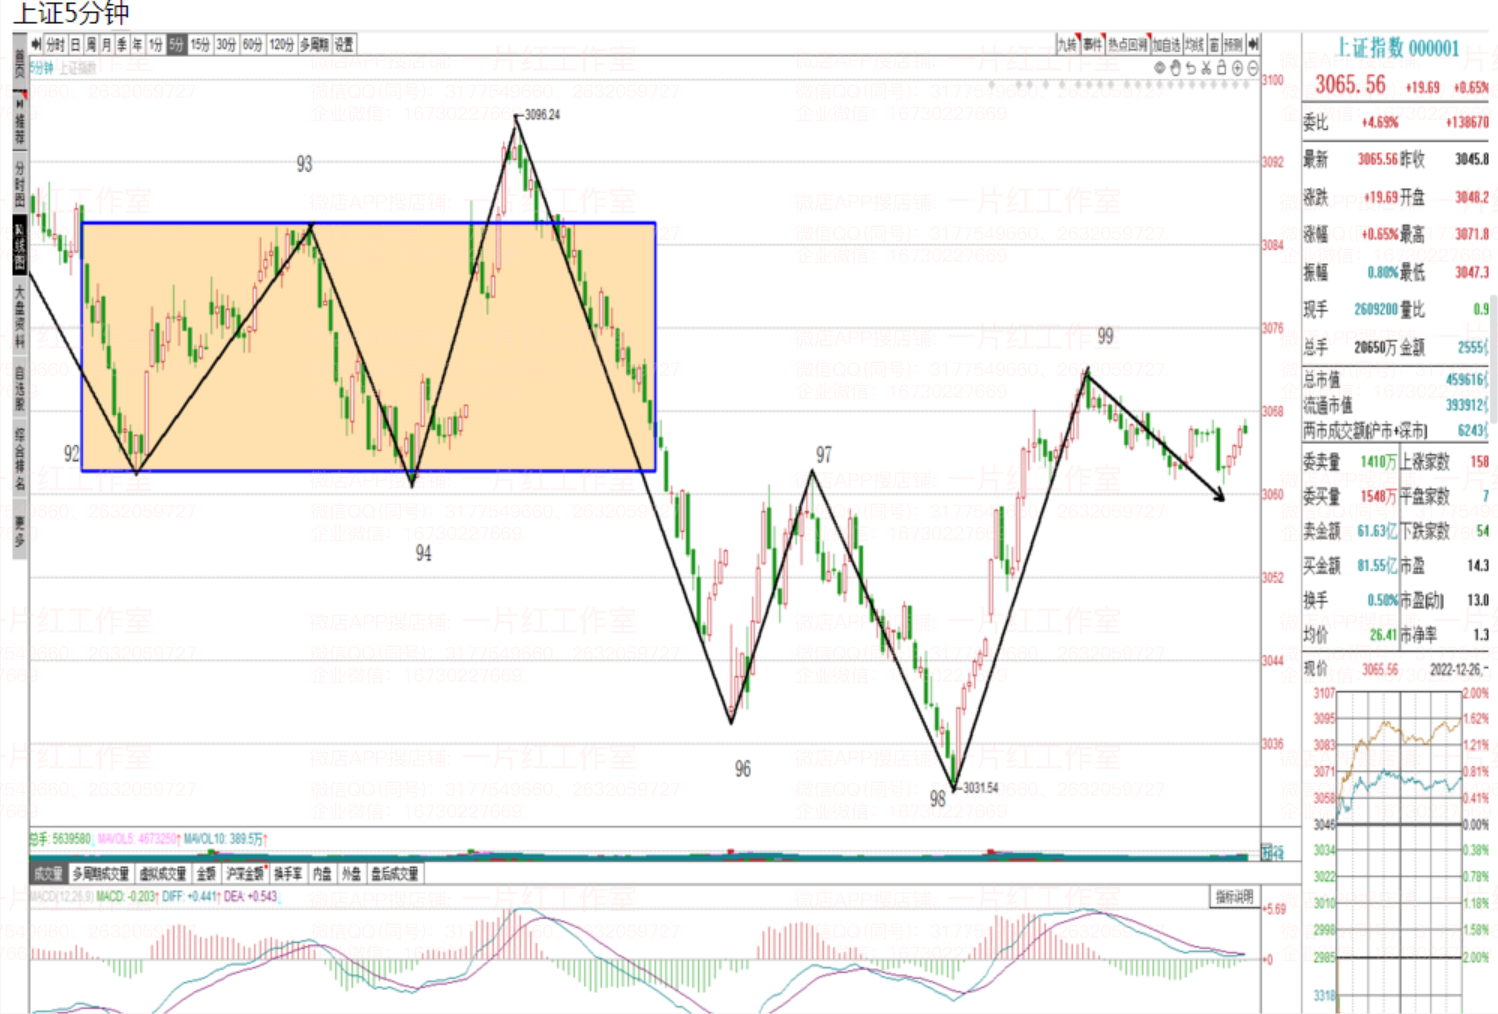
Task: Click the volume bar strip below chart
Action: click(x=640, y=853)
